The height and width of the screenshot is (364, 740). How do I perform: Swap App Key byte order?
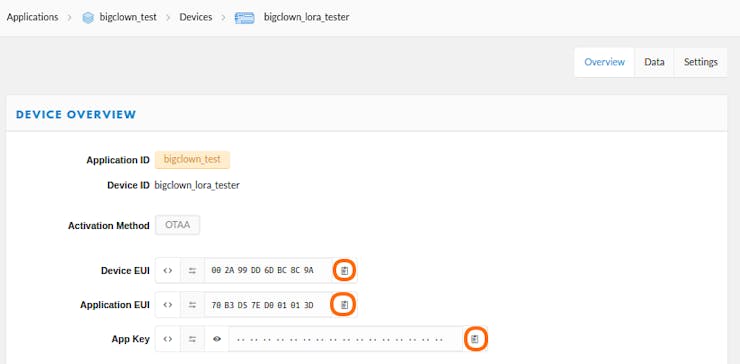coord(192,339)
